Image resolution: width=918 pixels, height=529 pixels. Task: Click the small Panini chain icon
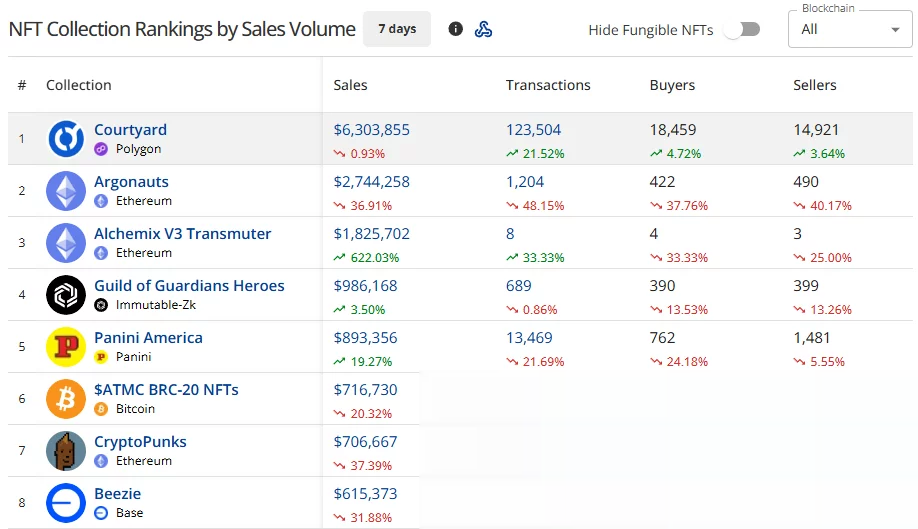[x=101, y=357]
